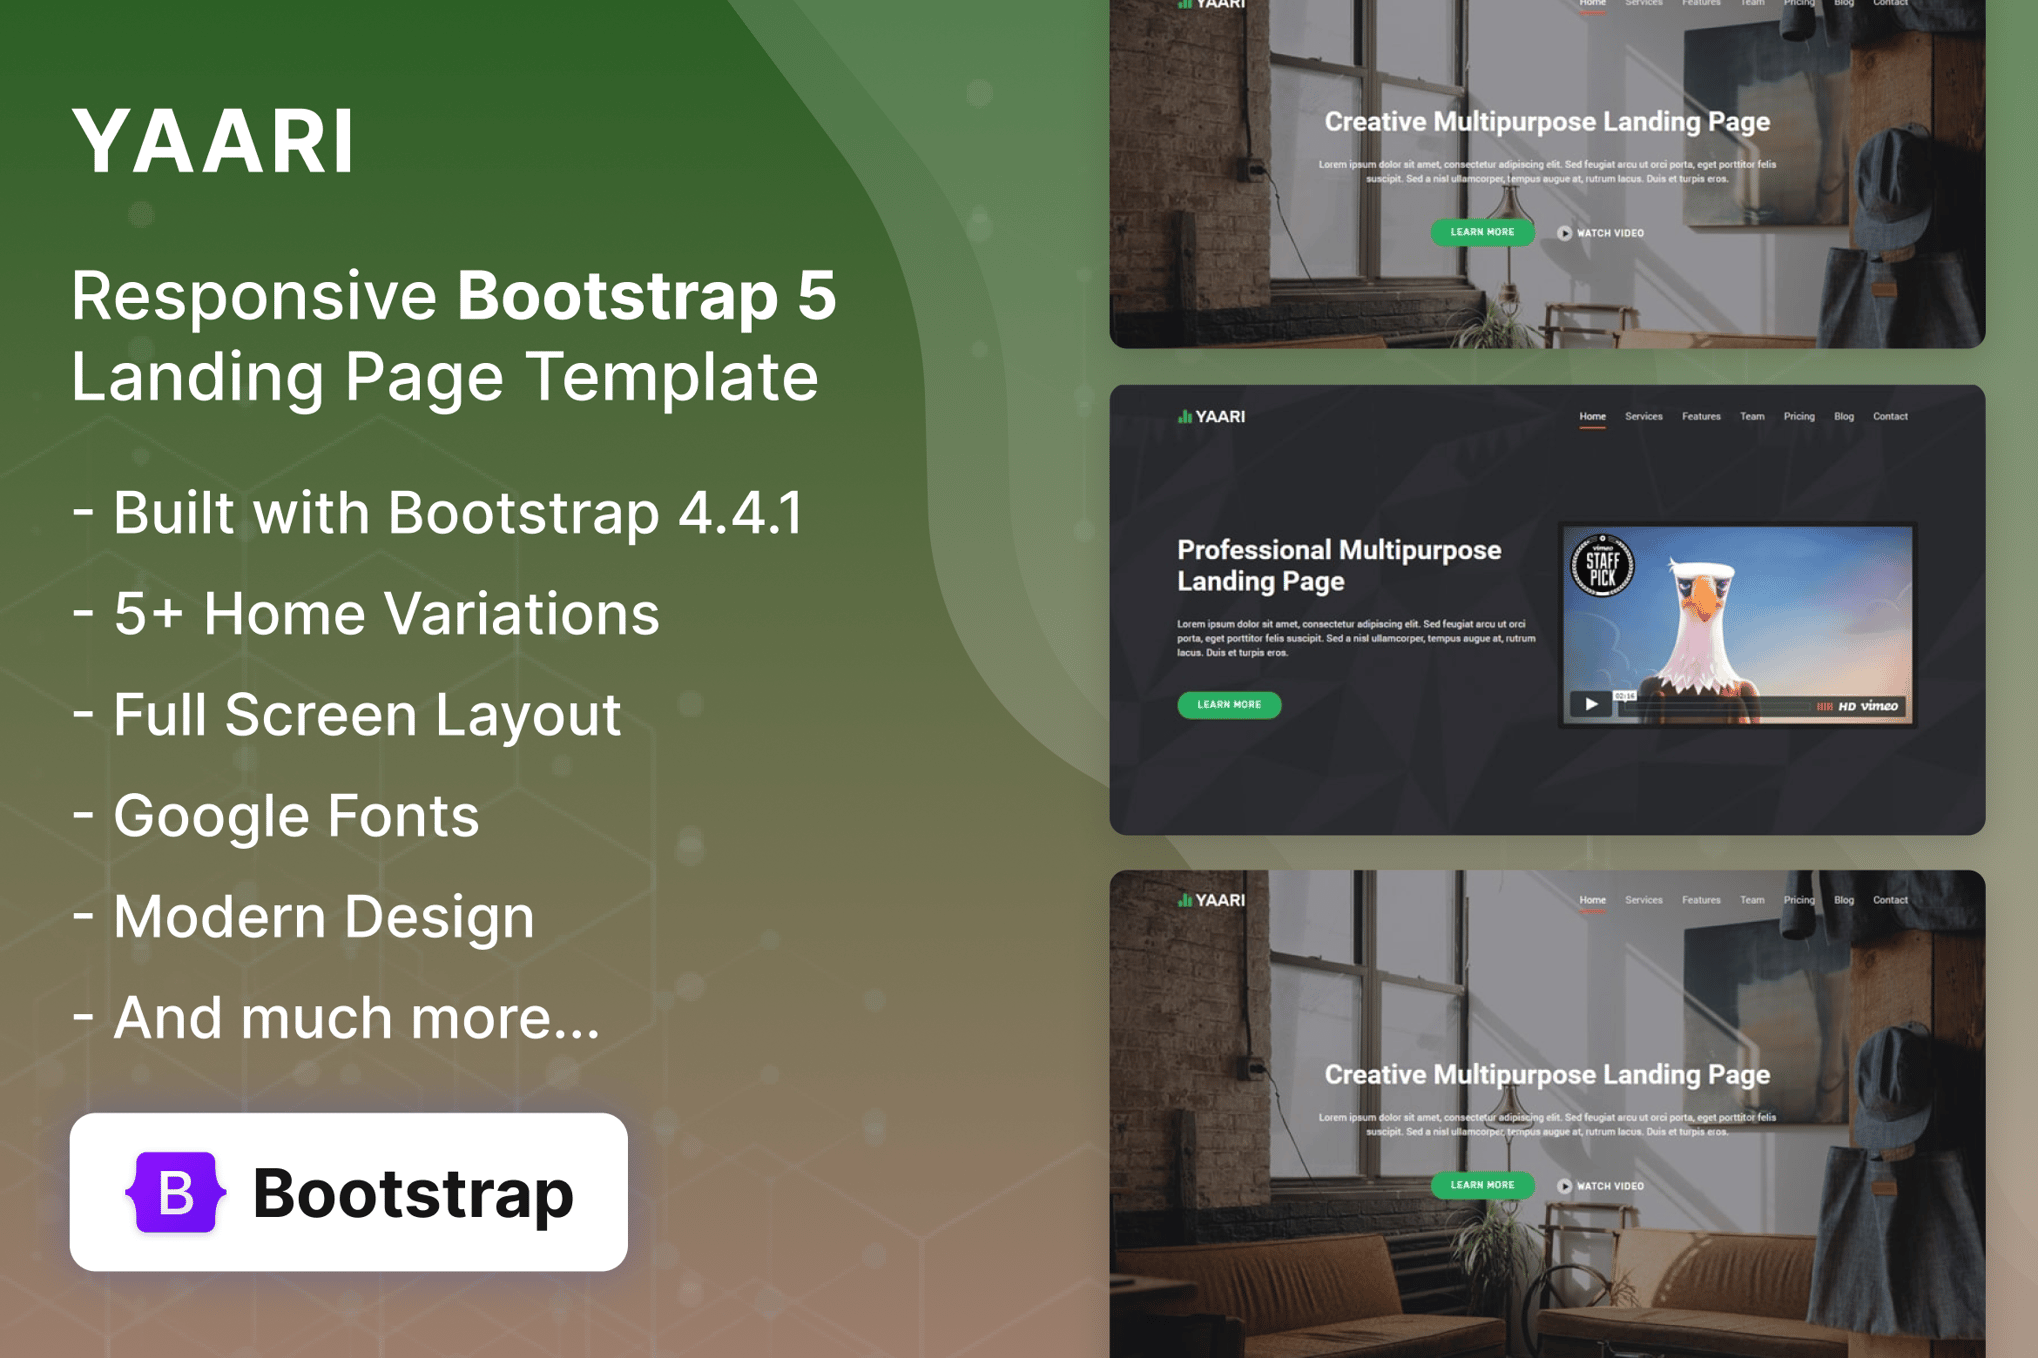Toggle the HD quality icon in the video player
This screenshot has width=2038, height=1358.
click(x=1847, y=706)
